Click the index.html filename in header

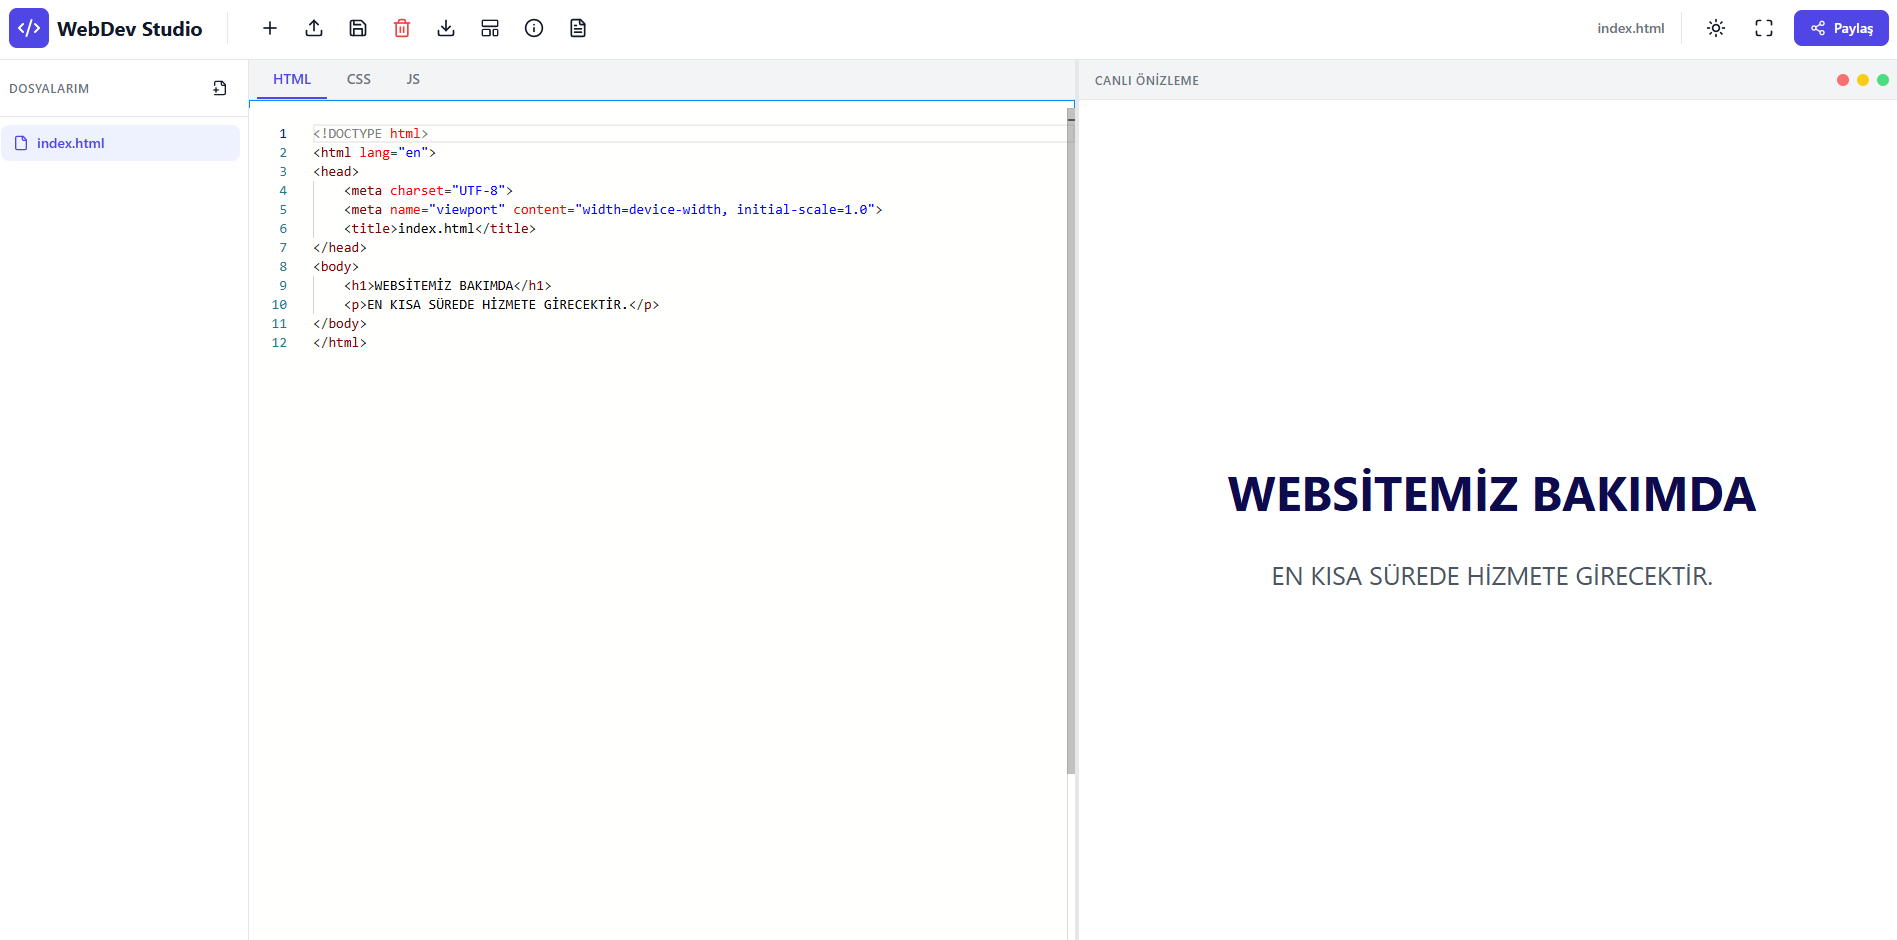click(1630, 28)
